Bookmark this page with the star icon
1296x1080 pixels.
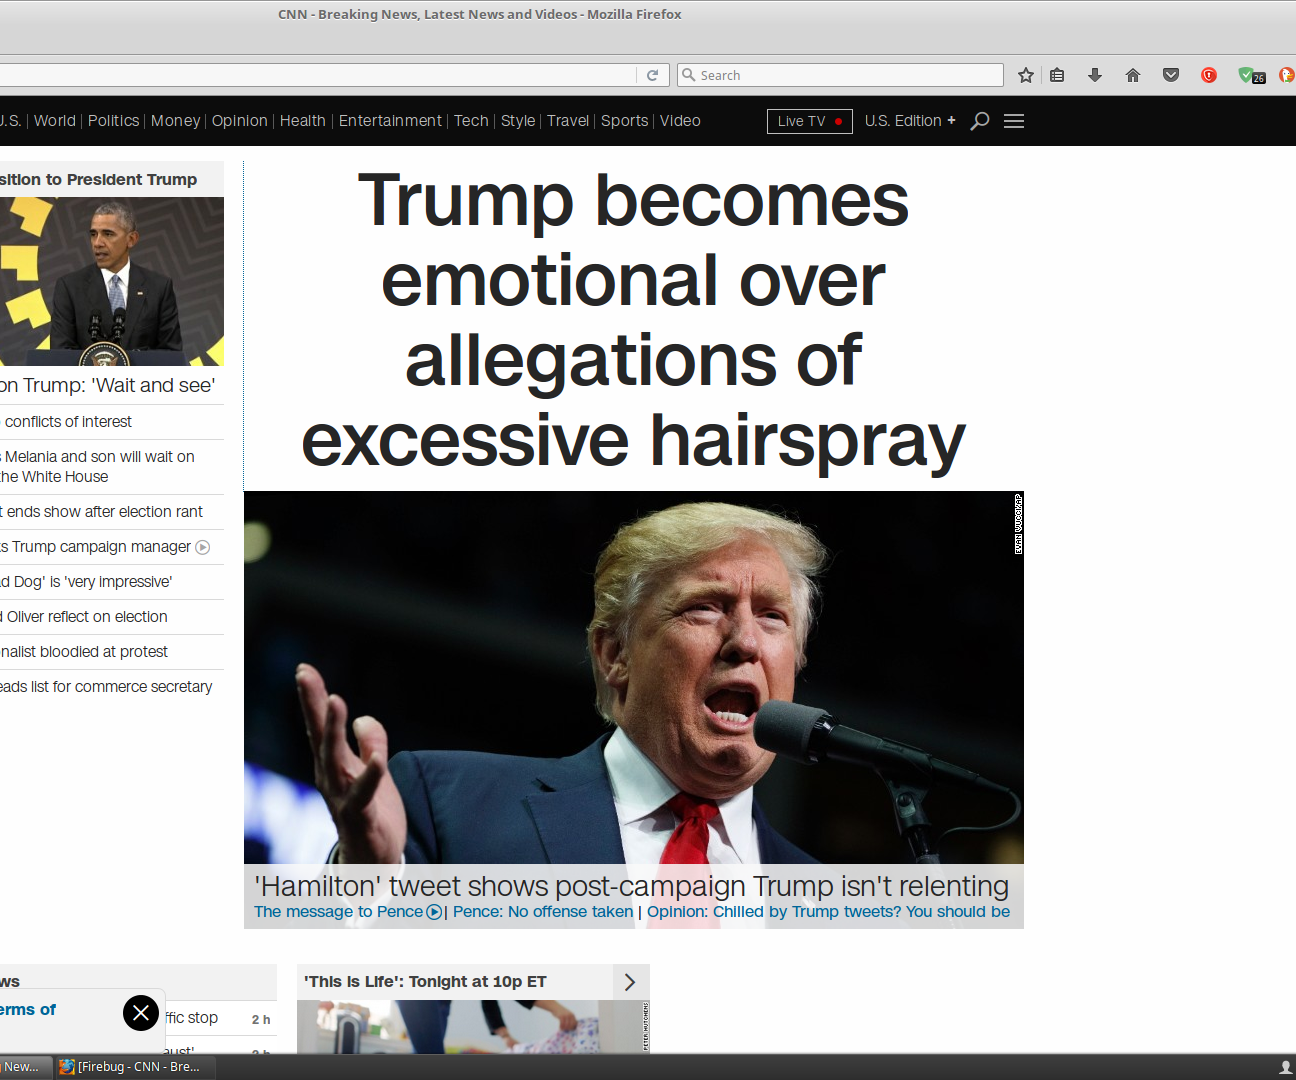tap(1026, 75)
